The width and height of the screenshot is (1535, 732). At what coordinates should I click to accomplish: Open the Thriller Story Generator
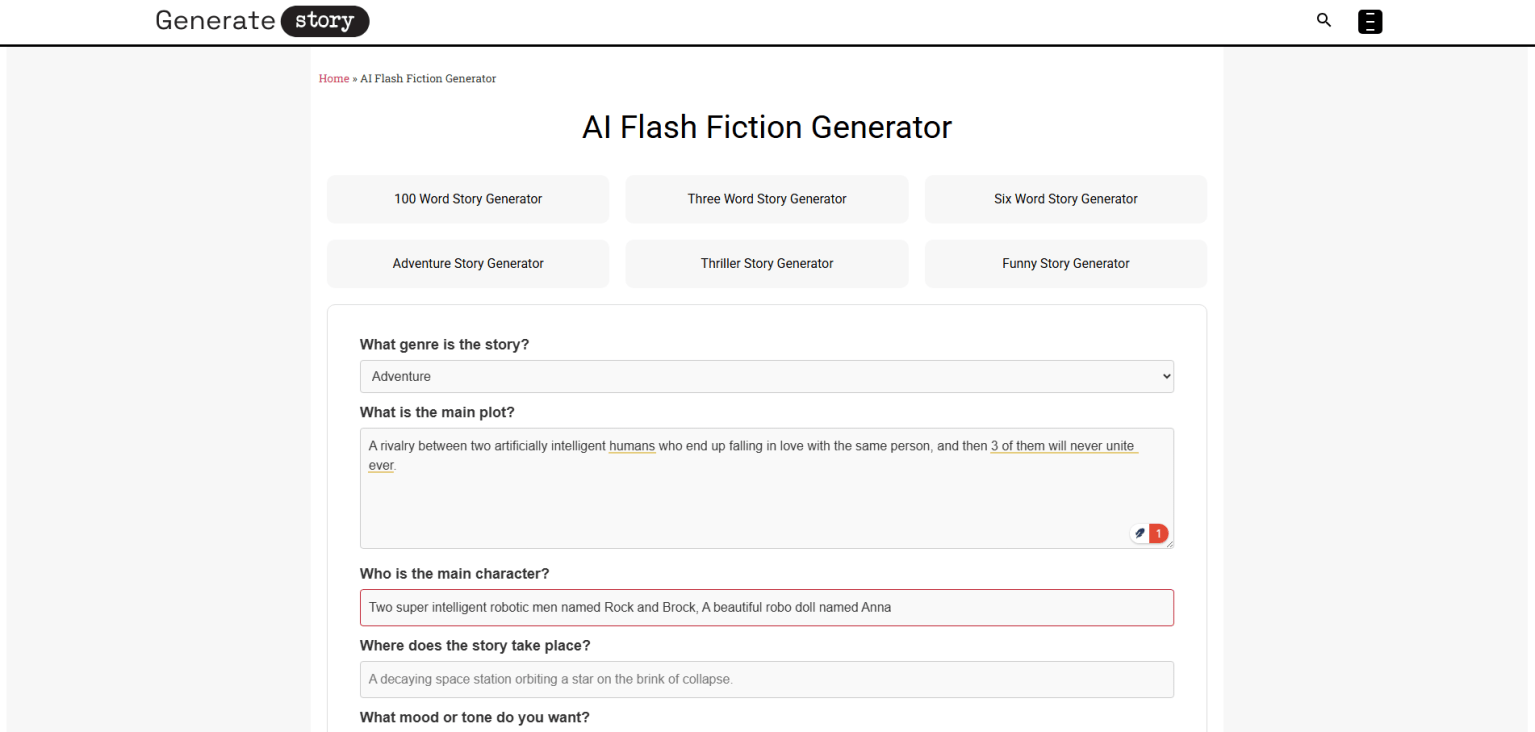pyautogui.click(x=766, y=263)
